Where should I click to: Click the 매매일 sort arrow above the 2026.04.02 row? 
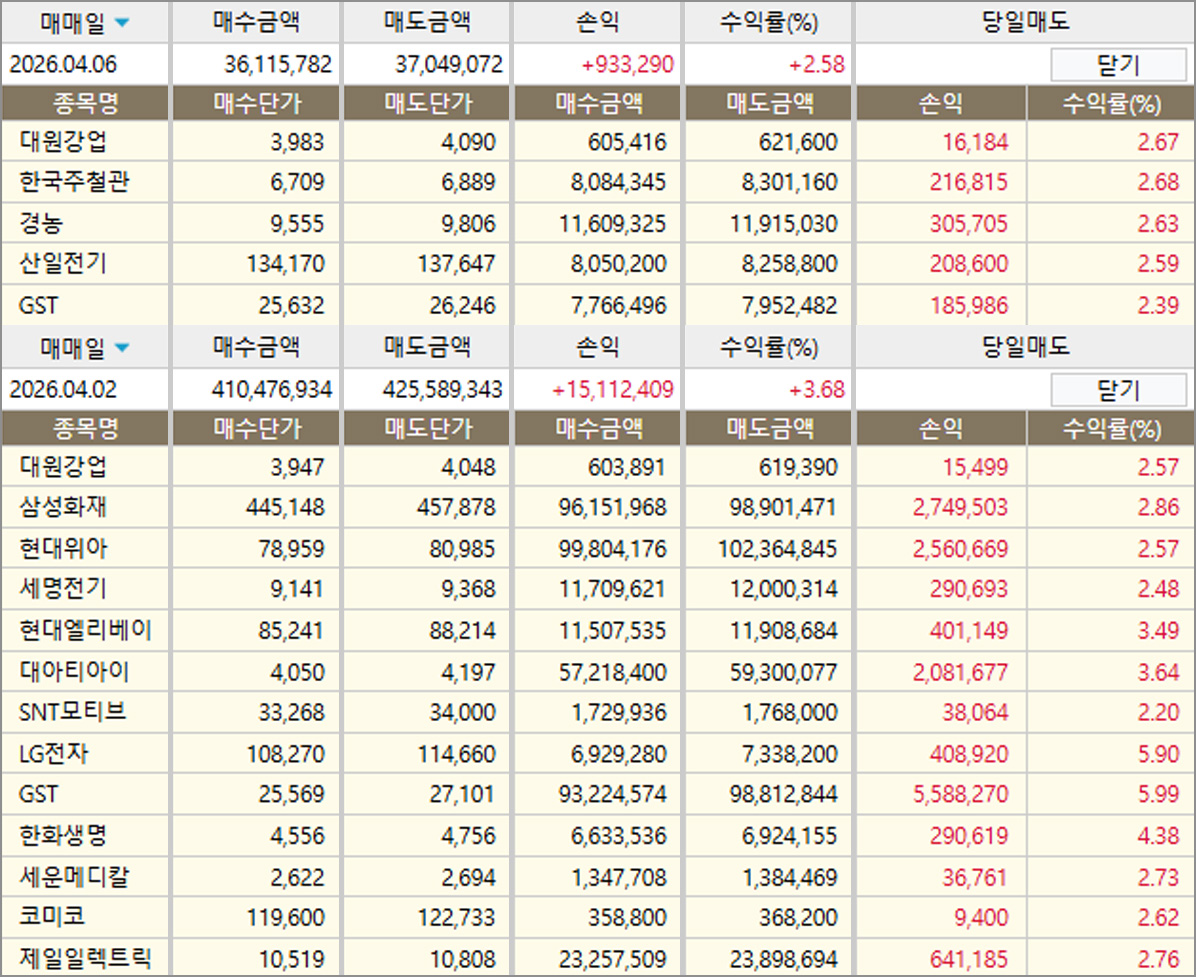122,348
